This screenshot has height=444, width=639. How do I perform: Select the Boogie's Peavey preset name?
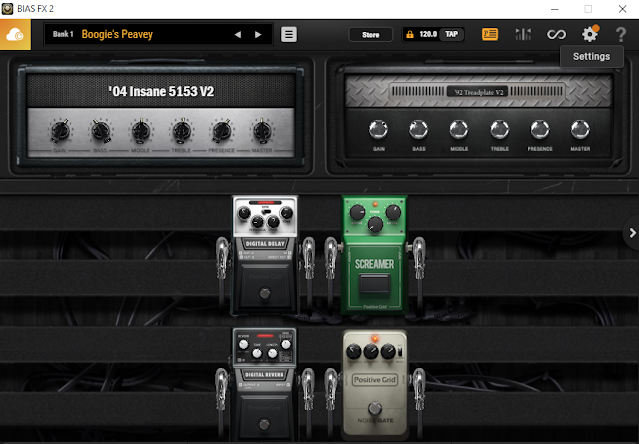click(117, 34)
